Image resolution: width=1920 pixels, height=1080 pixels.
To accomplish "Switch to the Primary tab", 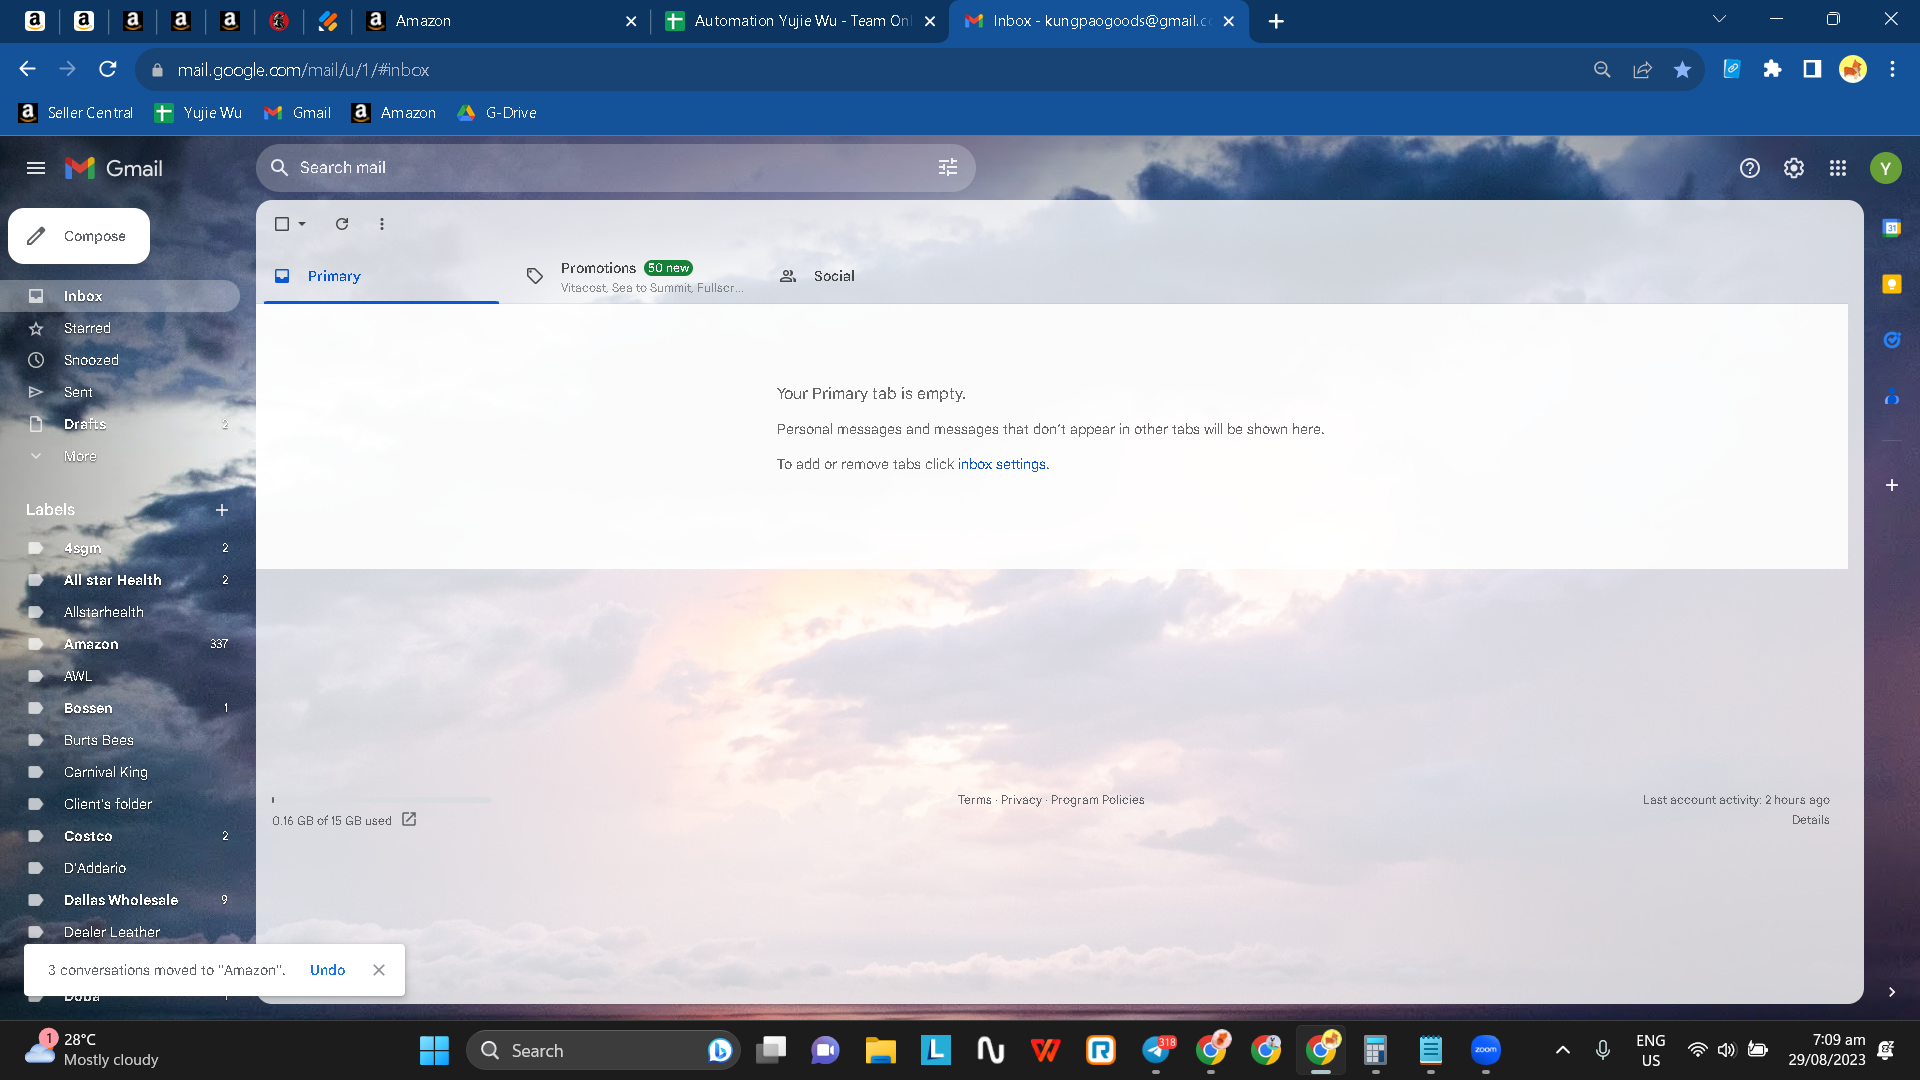I will point(381,276).
